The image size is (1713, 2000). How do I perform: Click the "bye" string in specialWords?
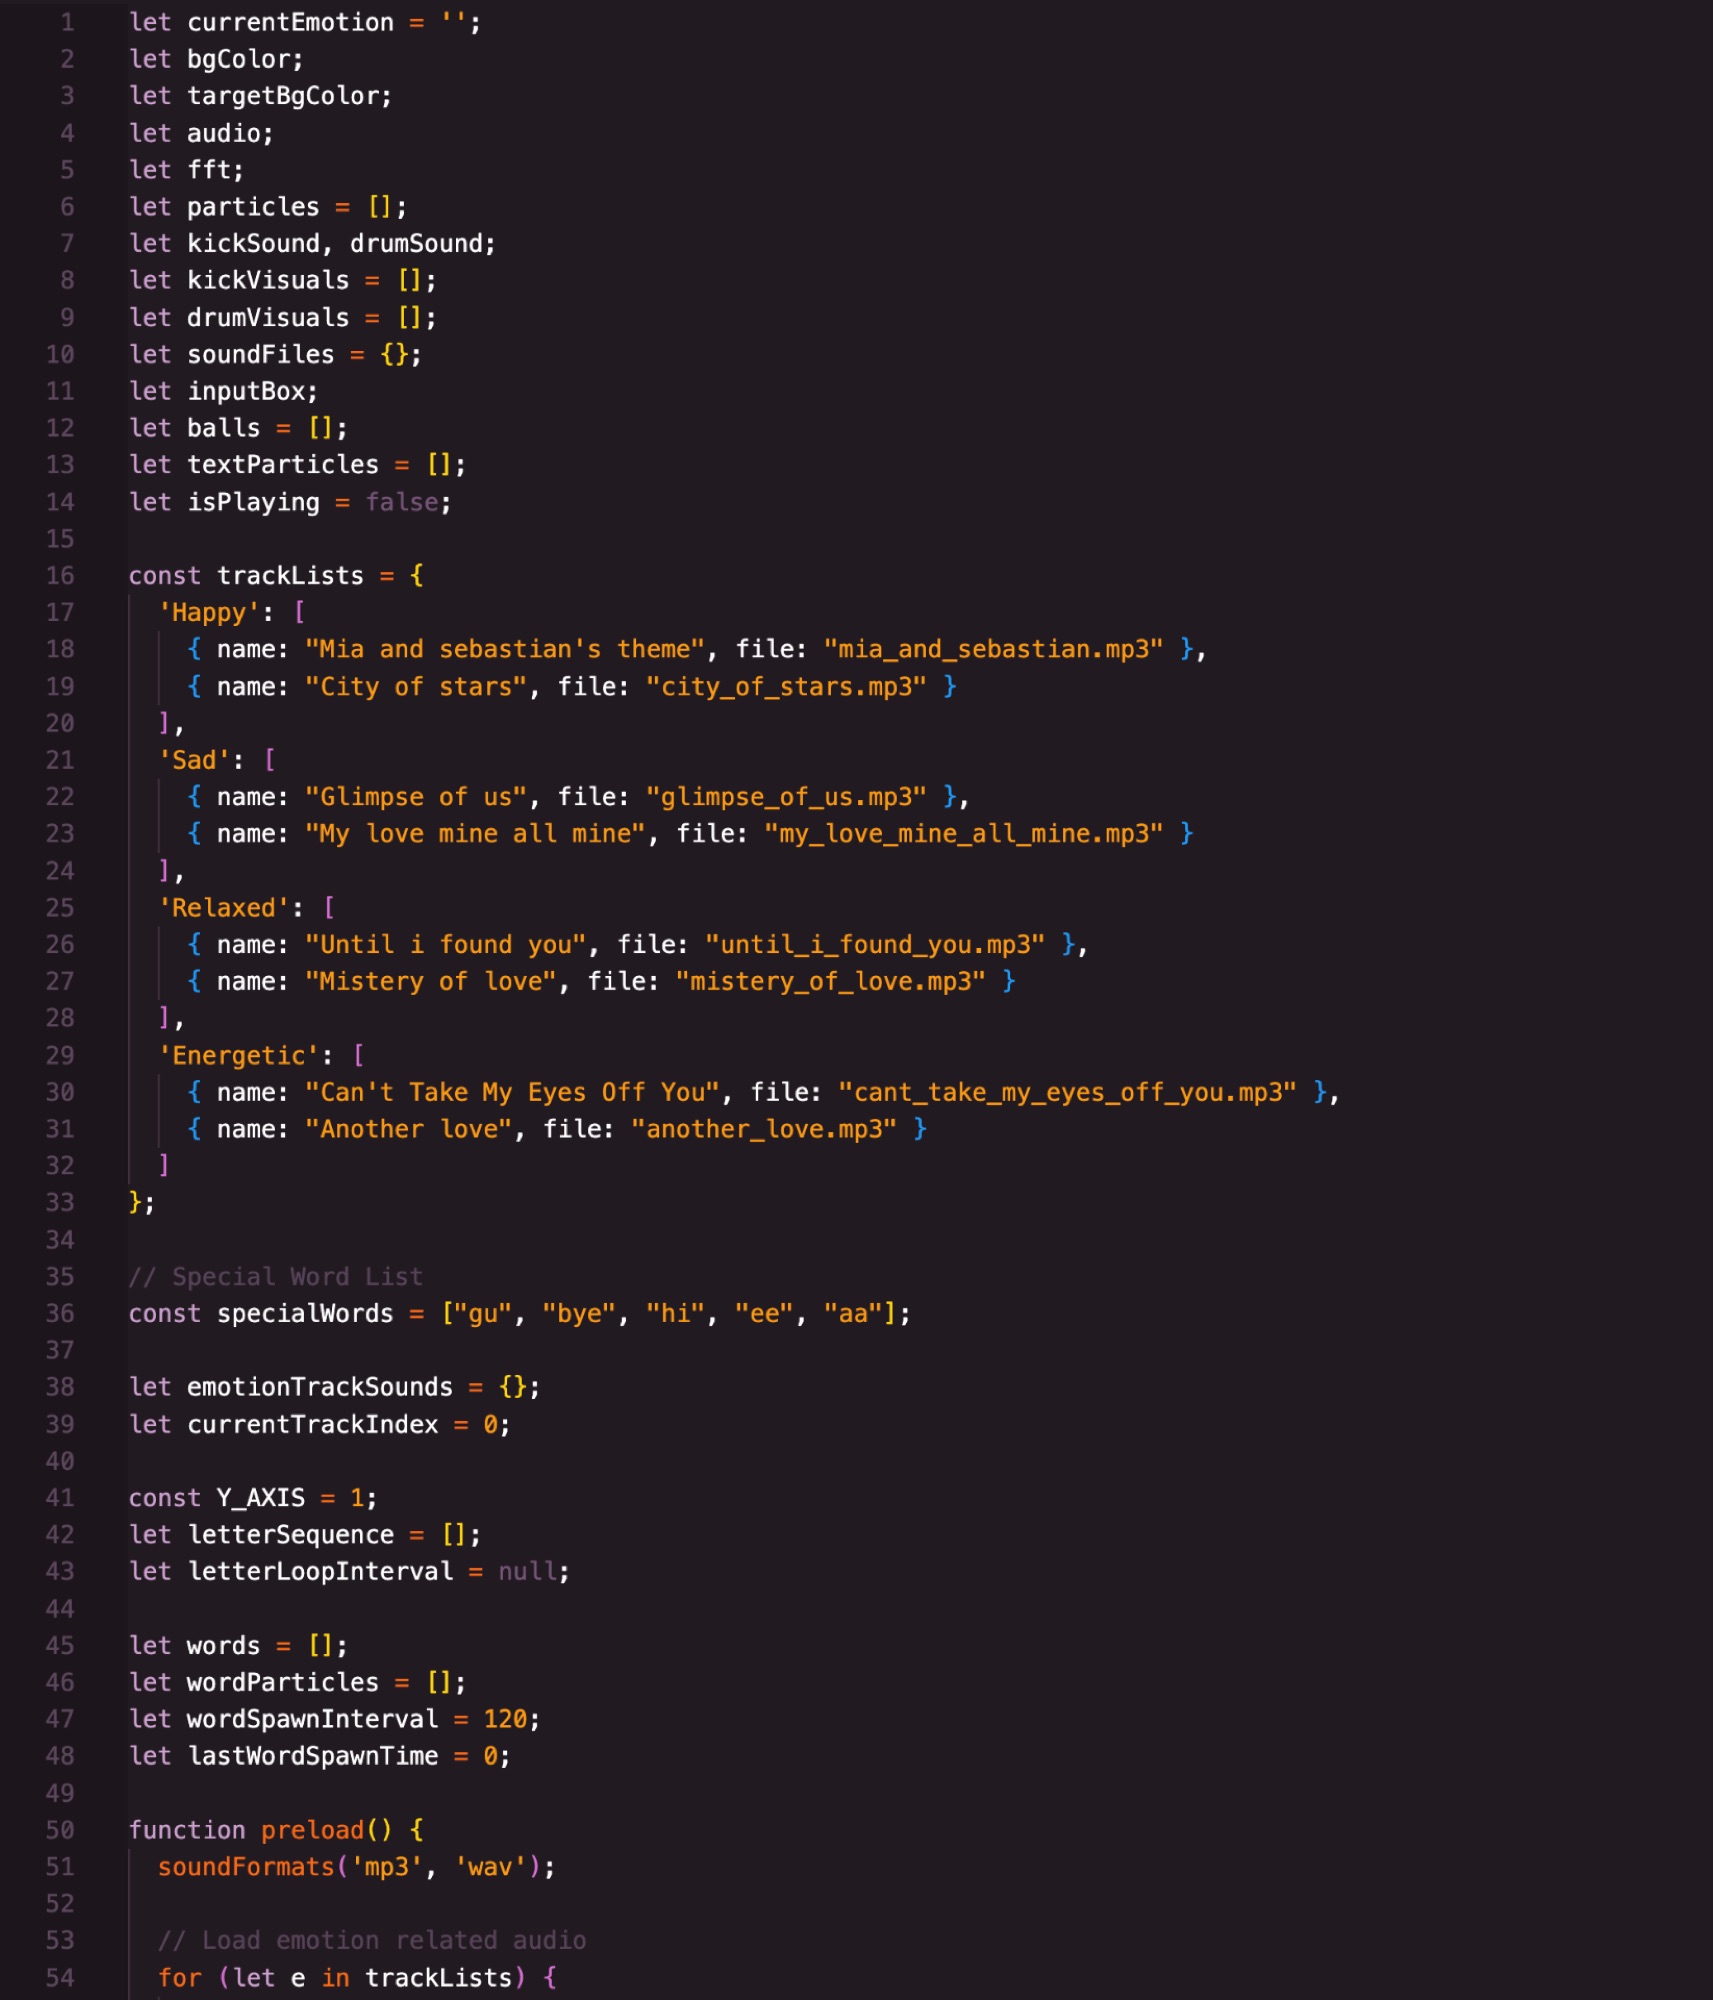pos(579,1314)
